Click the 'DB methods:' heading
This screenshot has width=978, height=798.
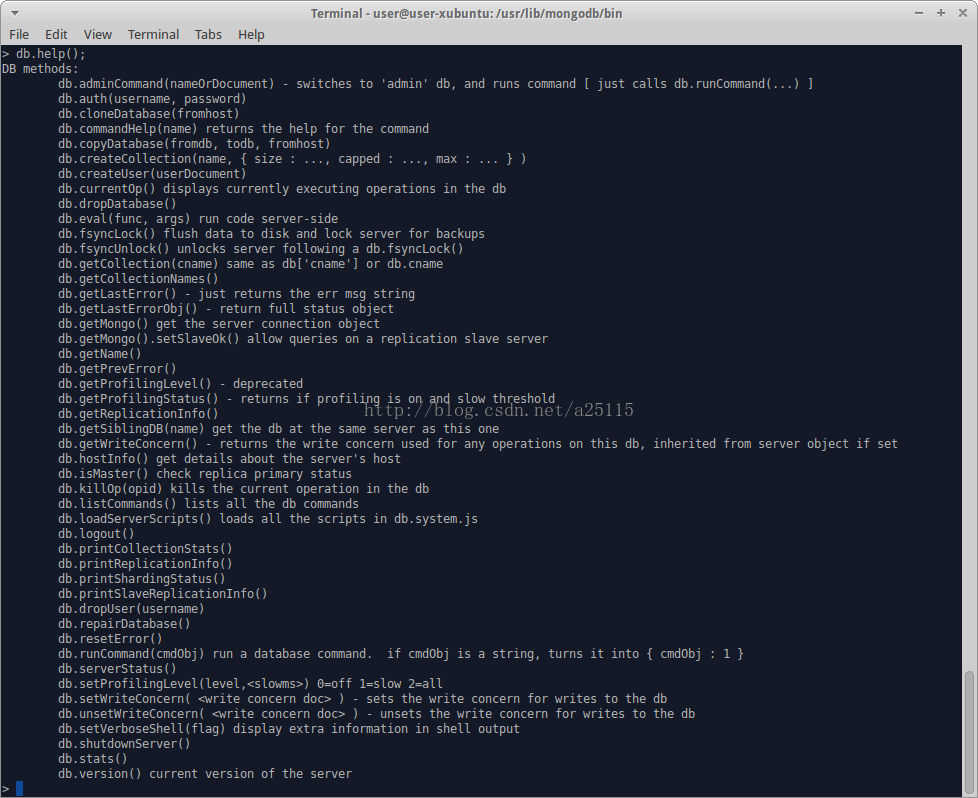click(x=41, y=69)
